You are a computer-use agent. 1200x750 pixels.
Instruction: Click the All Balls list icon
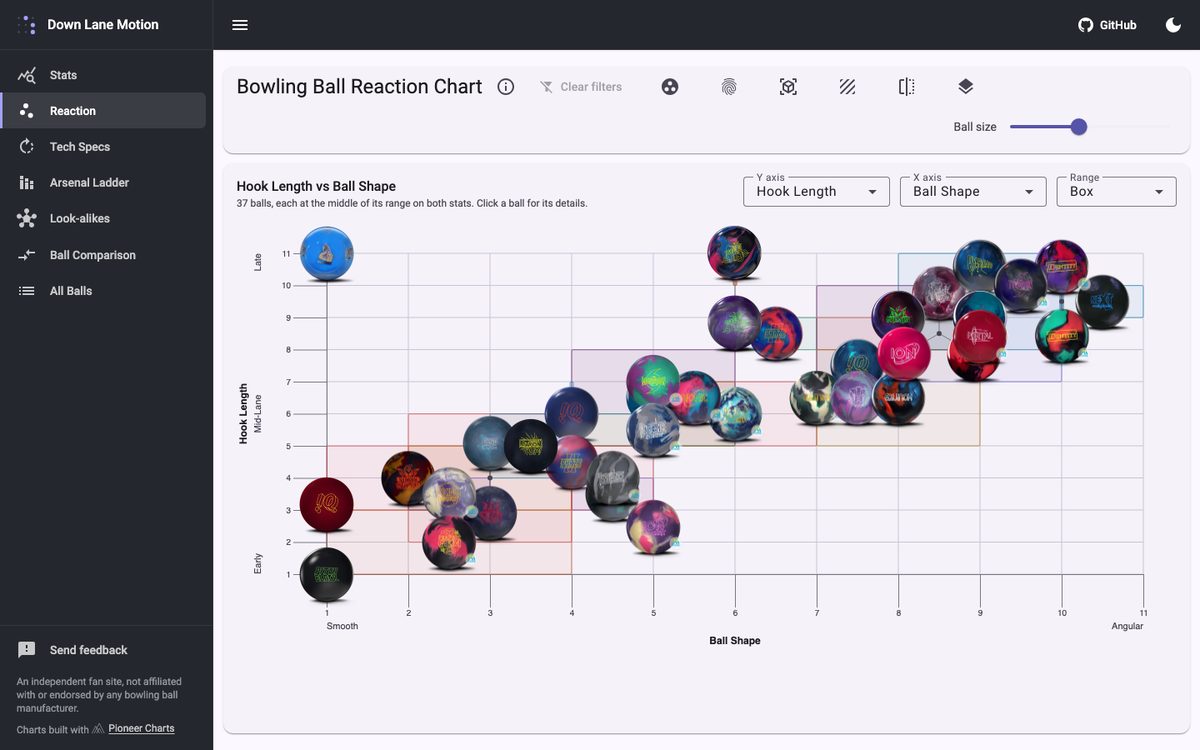tap(27, 291)
